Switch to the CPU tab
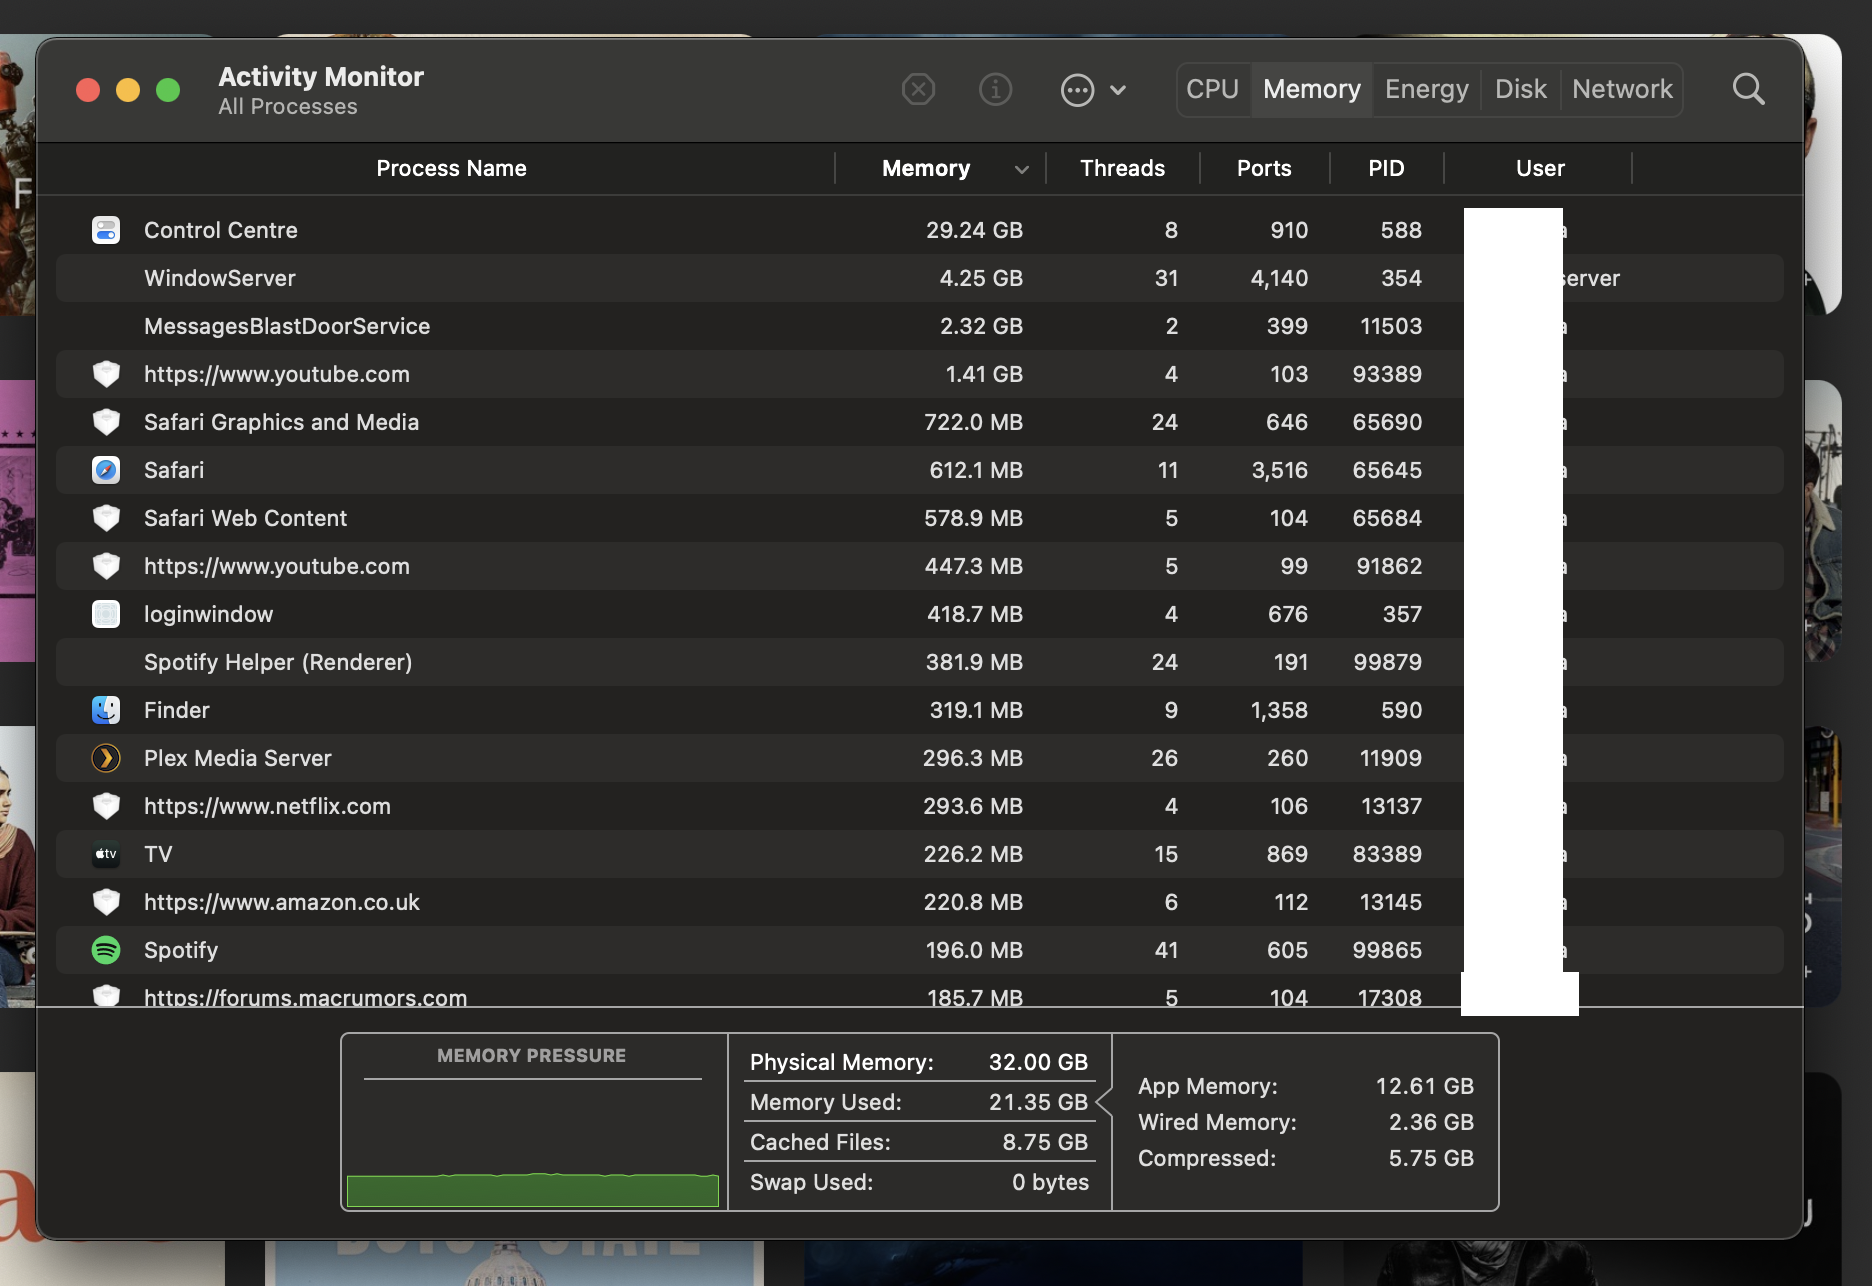 (x=1213, y=90)
